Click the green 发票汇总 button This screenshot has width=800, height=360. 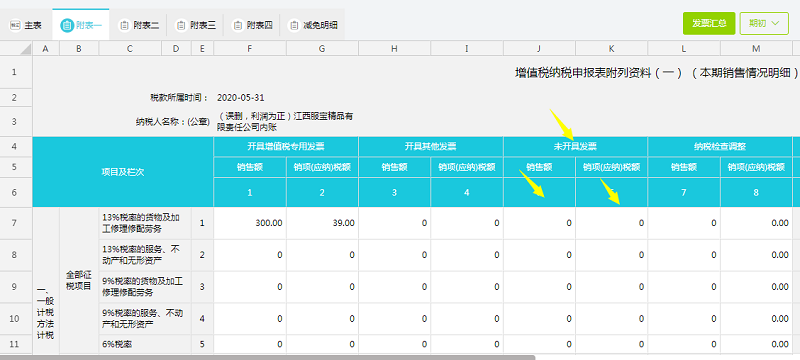click(709, 23)
